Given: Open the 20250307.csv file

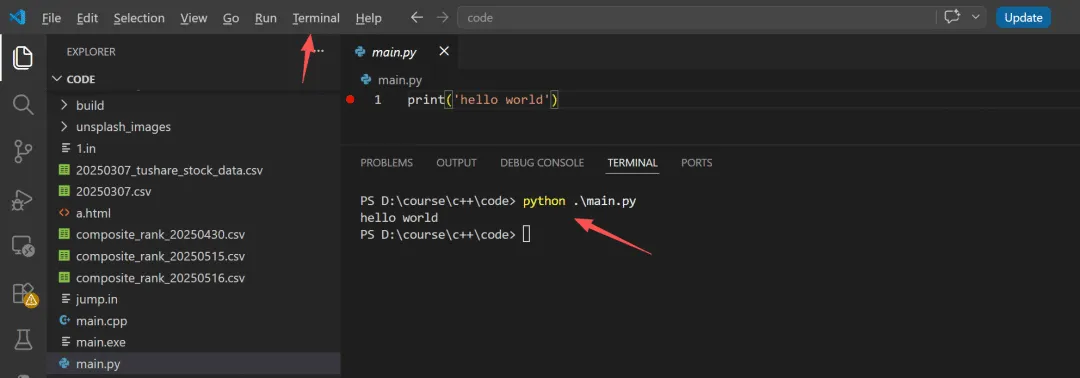Looking at the screenshot, I should pyautogui.click(x=194, y=191).
